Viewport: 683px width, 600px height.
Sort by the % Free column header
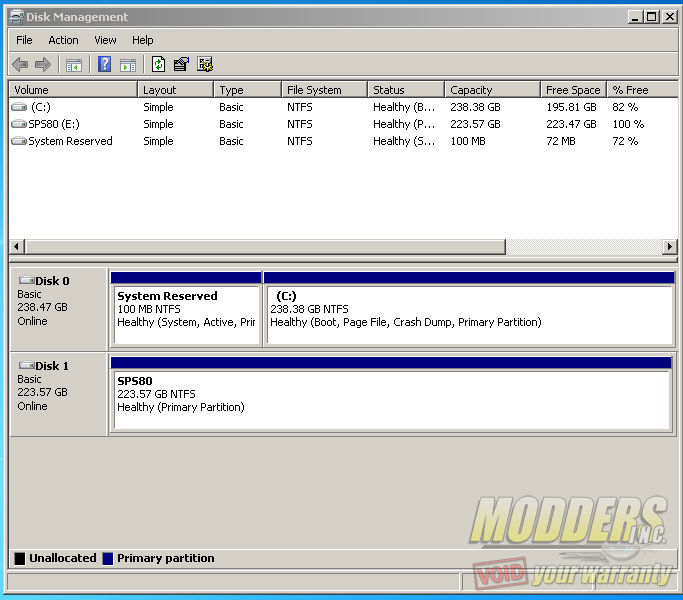(642, 90)
